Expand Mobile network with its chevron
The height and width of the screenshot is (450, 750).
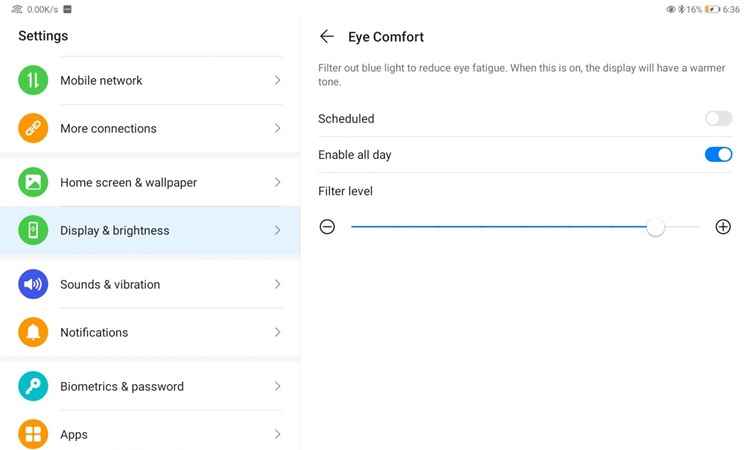pos(277,80)
